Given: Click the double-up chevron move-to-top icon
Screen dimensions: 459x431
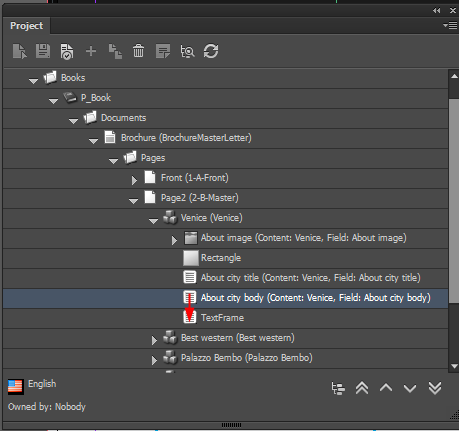Looking at the screenshot, I should 362,388.
